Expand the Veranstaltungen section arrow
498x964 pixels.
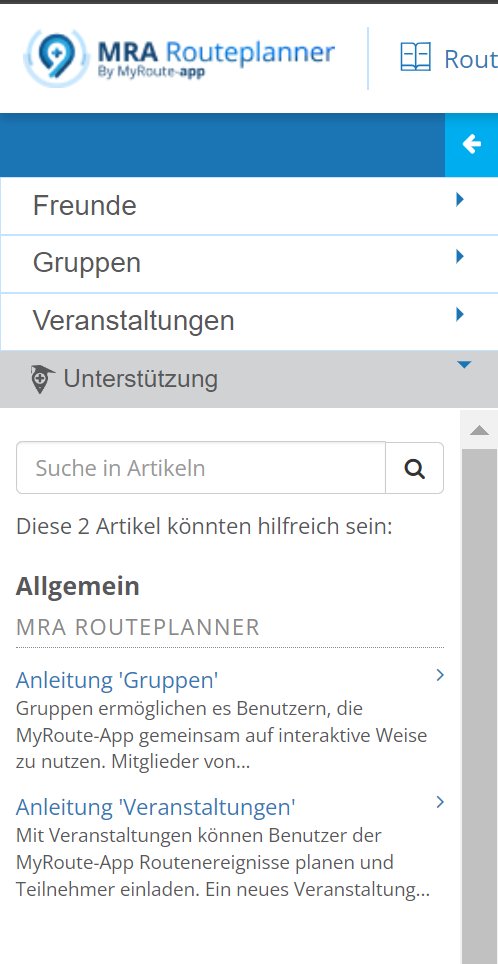click(x=459, y=315)
